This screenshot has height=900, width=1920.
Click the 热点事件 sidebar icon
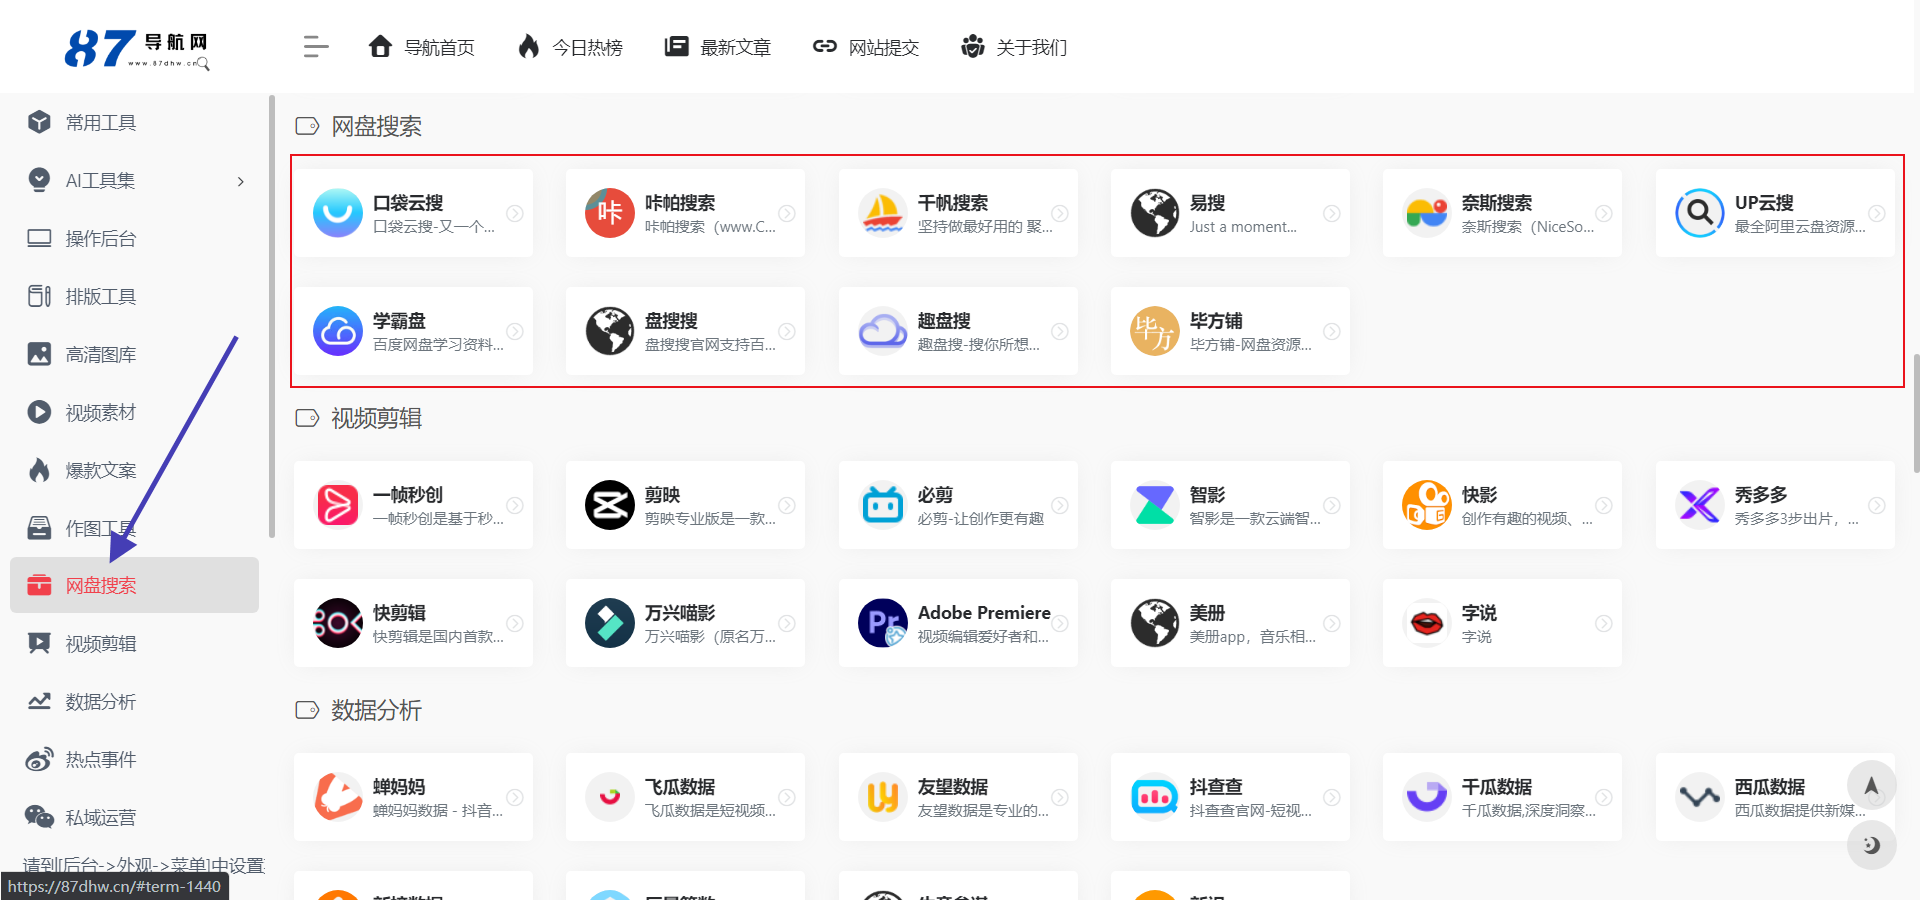[39, 759]
